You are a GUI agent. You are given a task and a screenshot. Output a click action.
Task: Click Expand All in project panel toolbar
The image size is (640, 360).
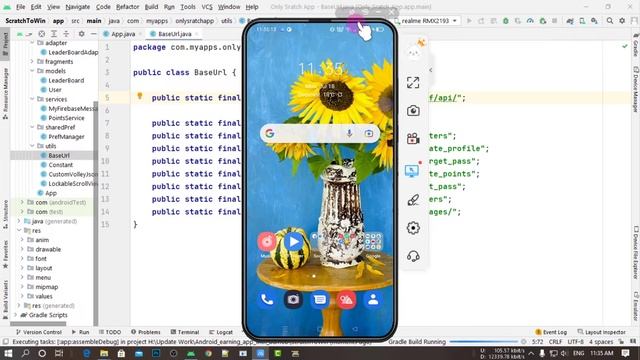click(54, 34)
